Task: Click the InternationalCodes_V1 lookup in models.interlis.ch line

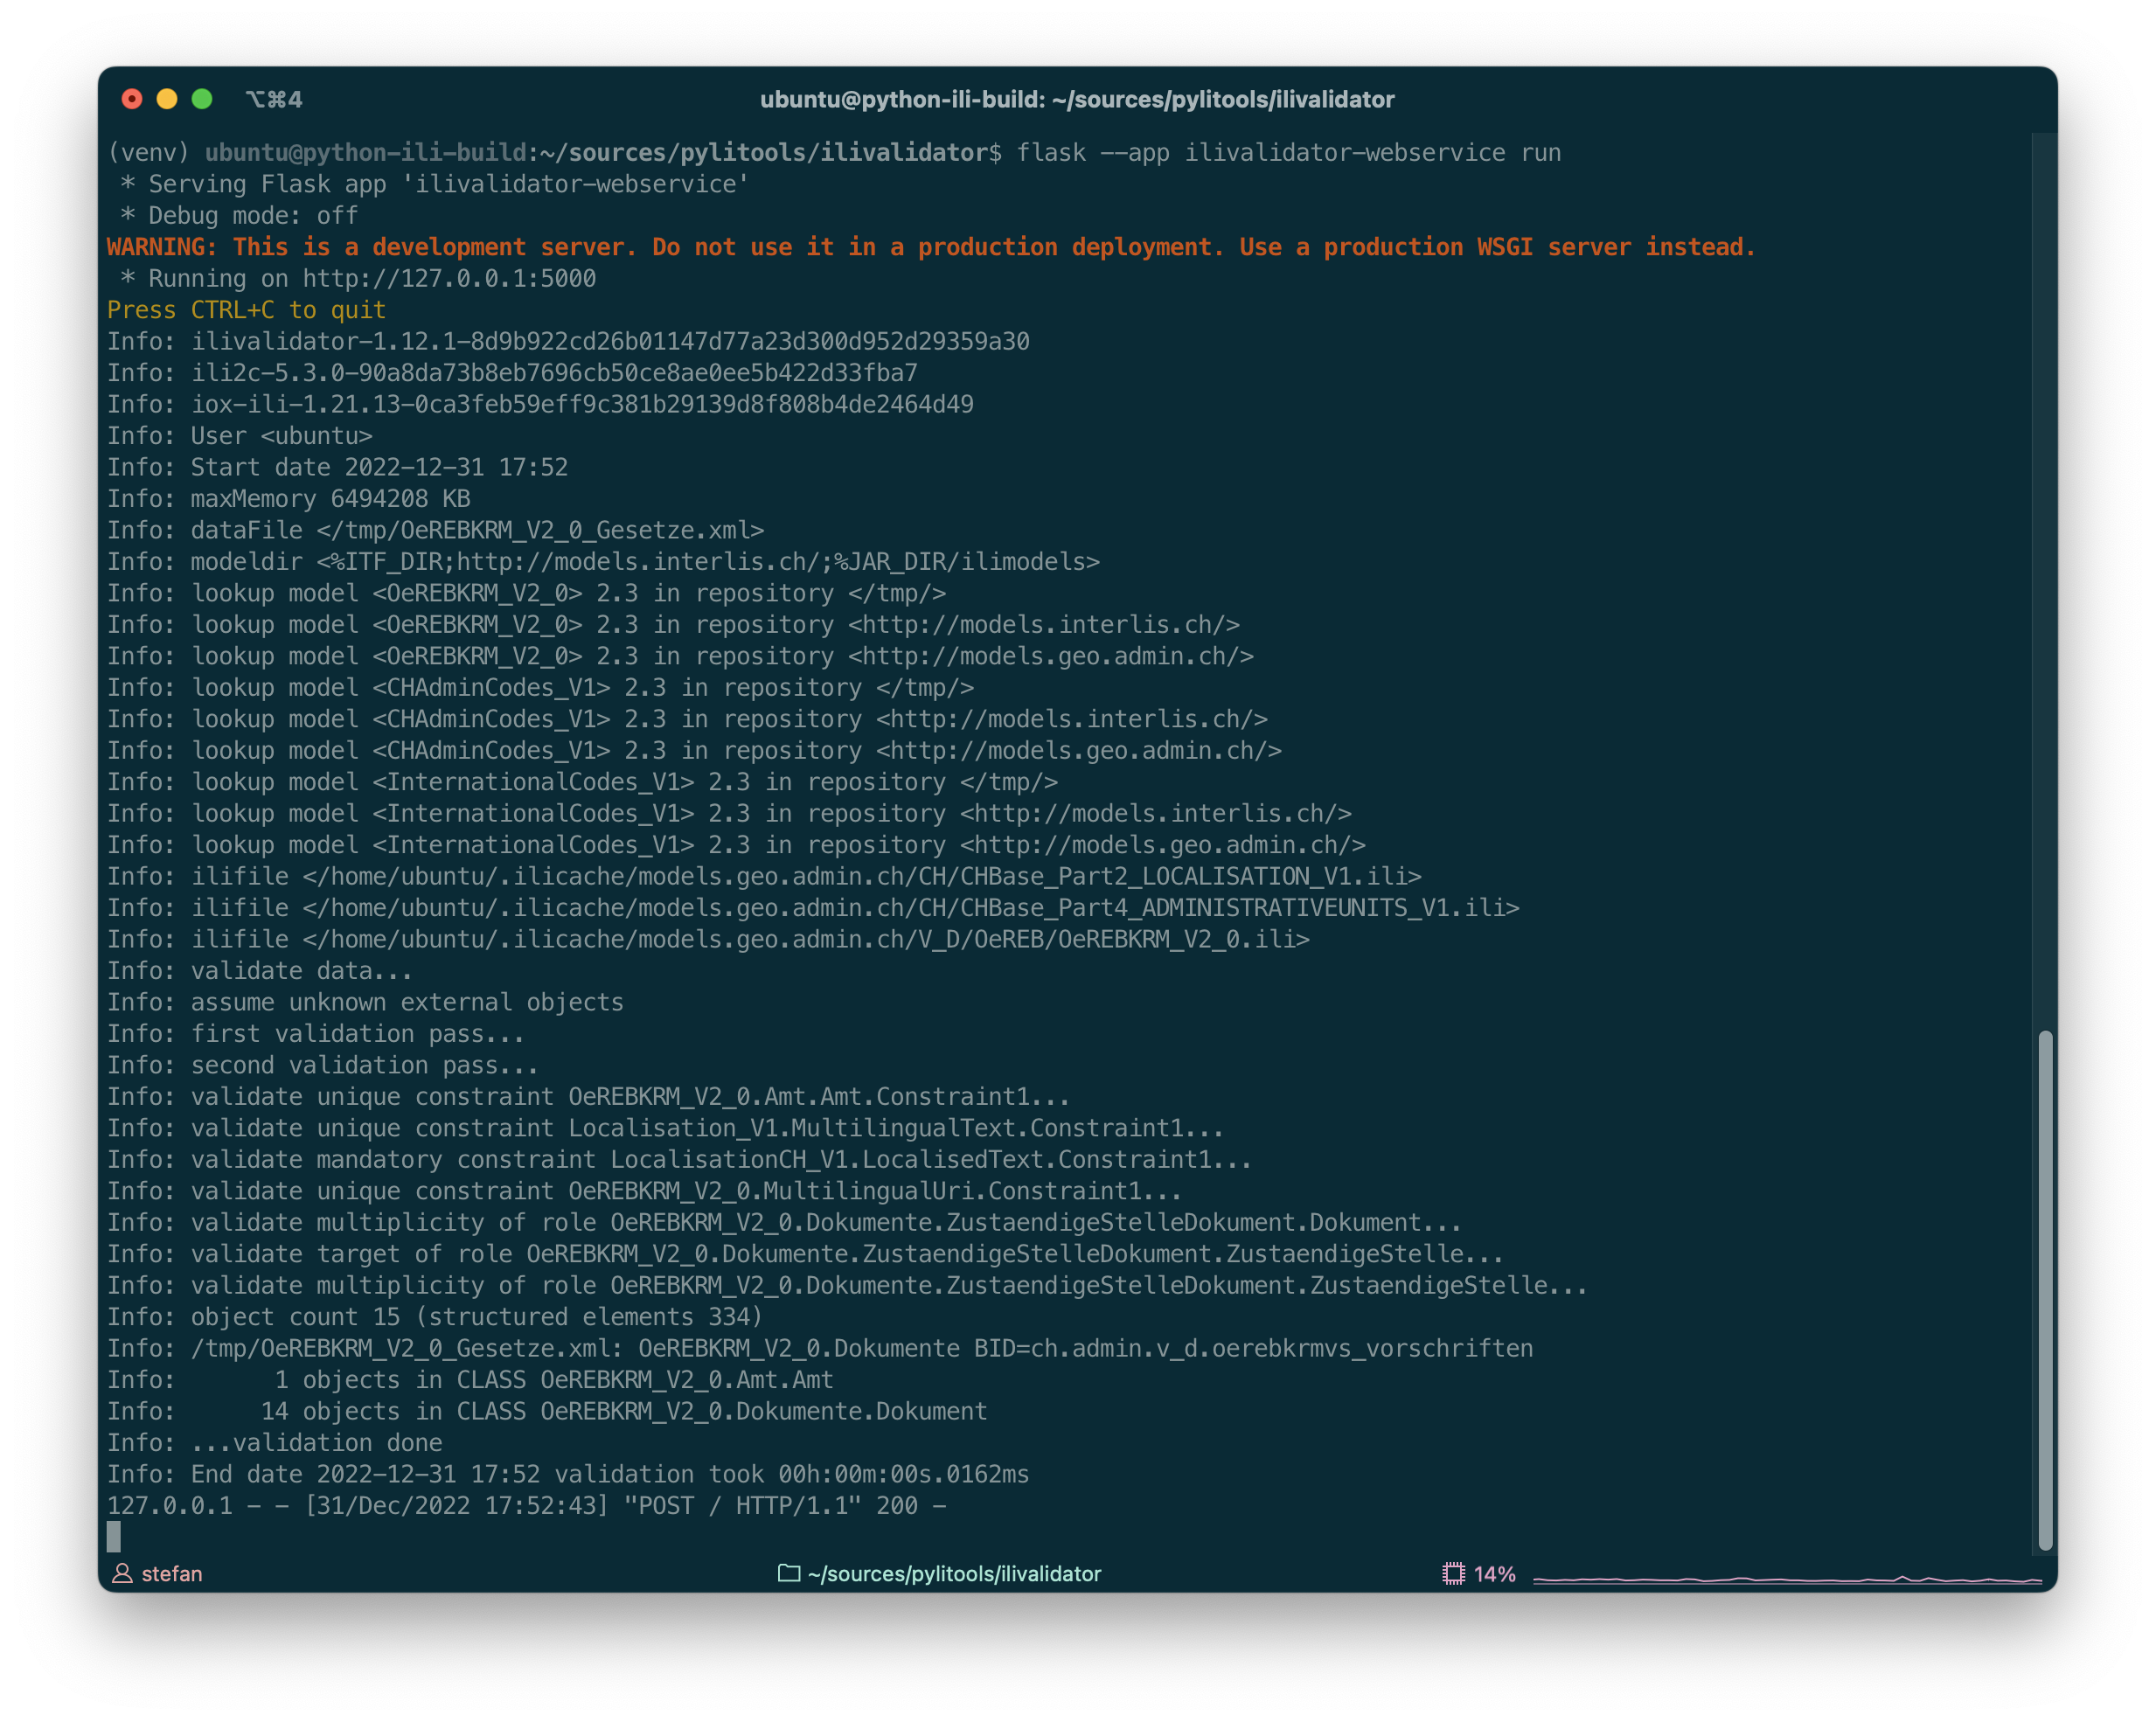Action: coord(729,814)
